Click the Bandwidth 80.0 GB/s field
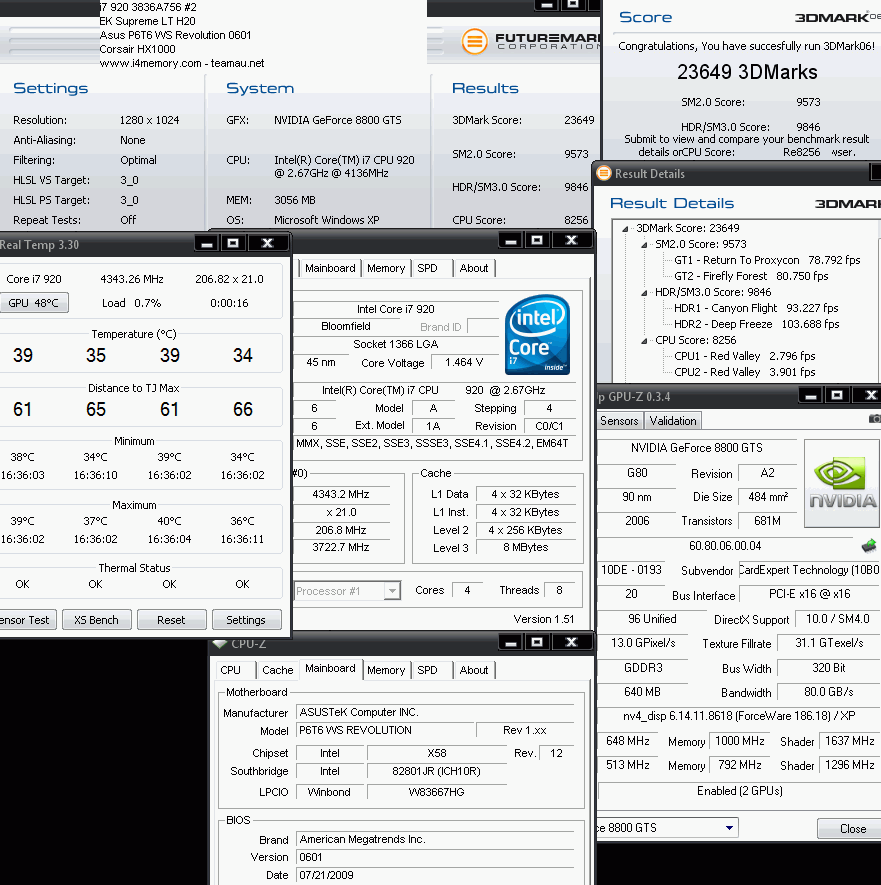 click(828, 691)
